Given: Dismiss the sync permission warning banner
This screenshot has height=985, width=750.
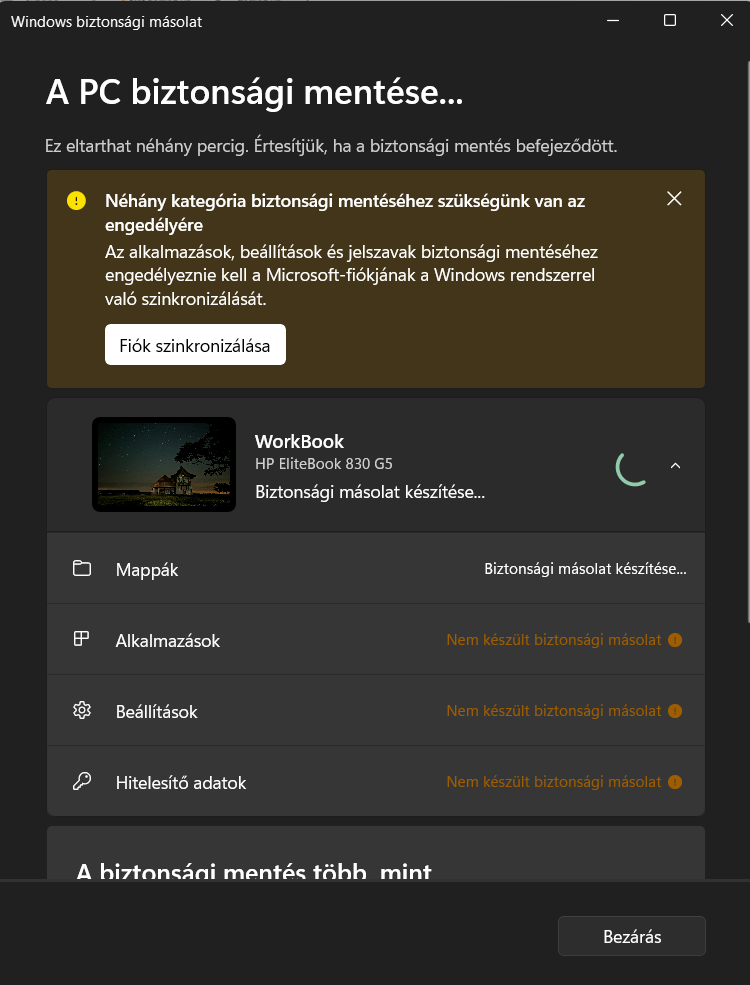Looking at the screenshot, I should click(674, 199).
